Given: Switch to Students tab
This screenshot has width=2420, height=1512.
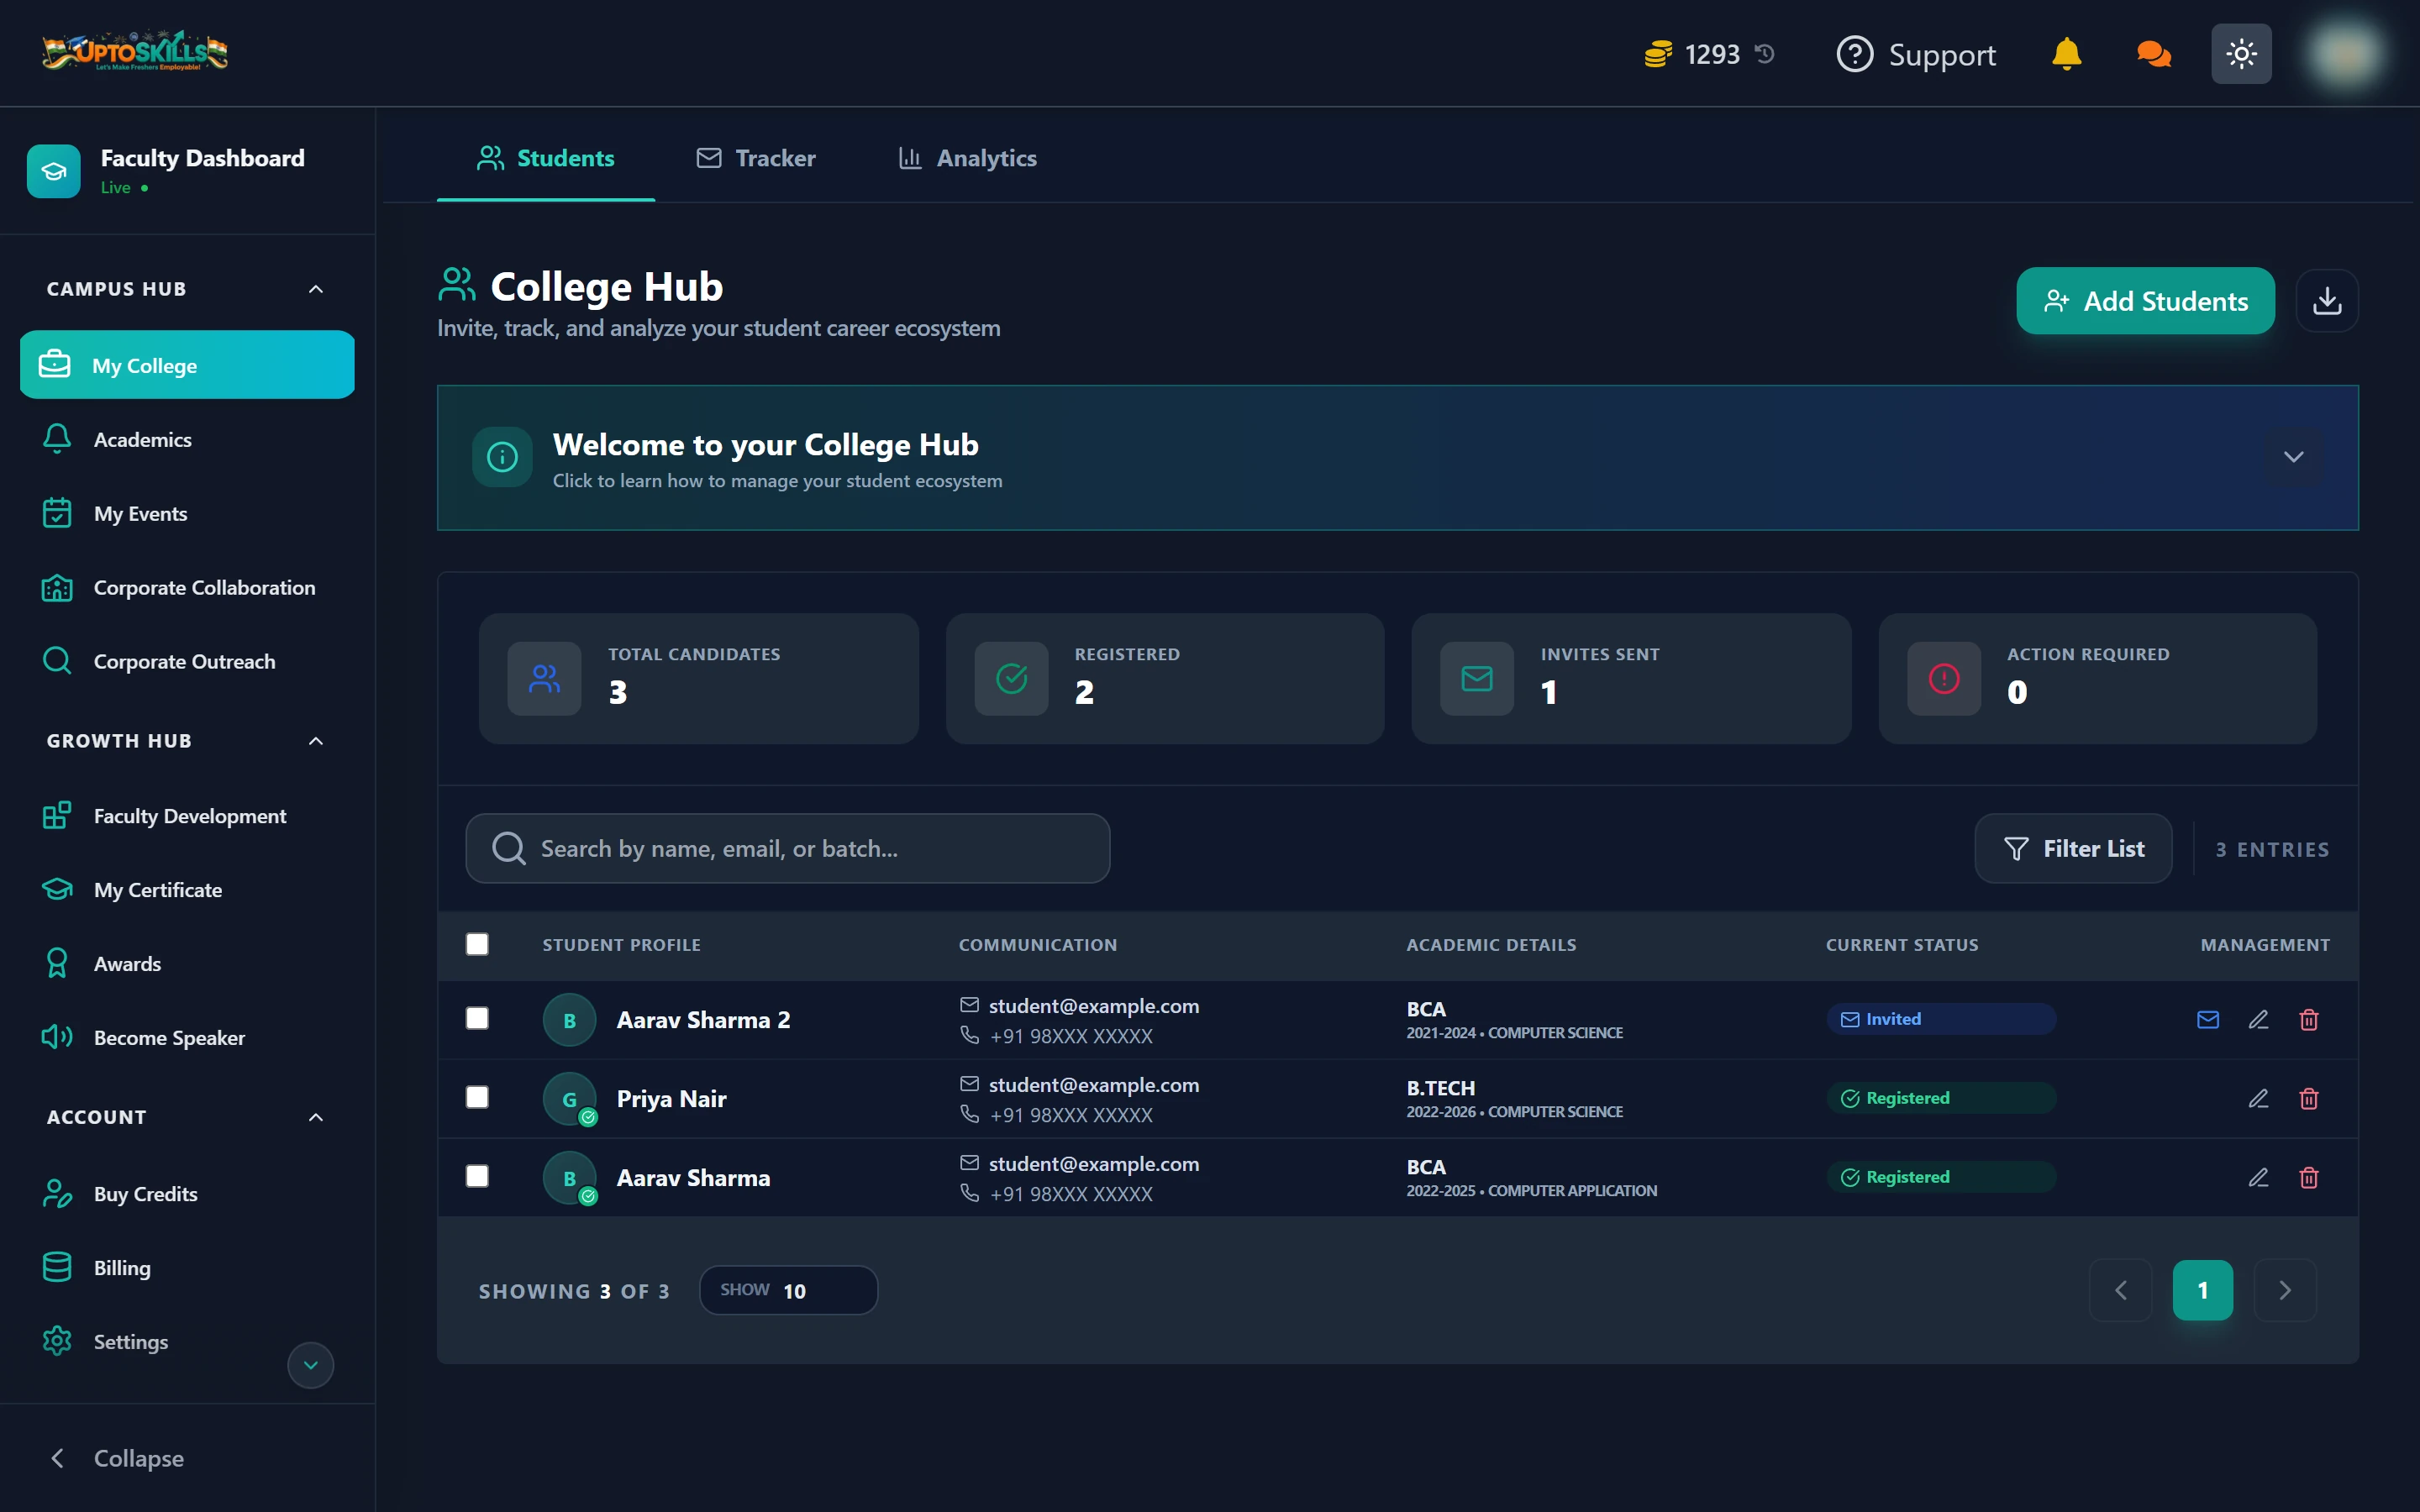Looking at the screenshot, I should coord(546,158).
